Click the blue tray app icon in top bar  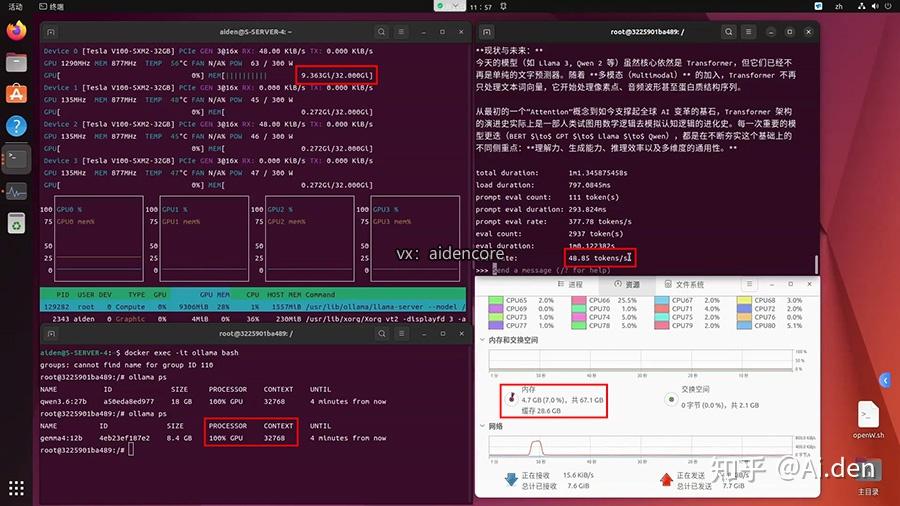[x=818, y=6]
